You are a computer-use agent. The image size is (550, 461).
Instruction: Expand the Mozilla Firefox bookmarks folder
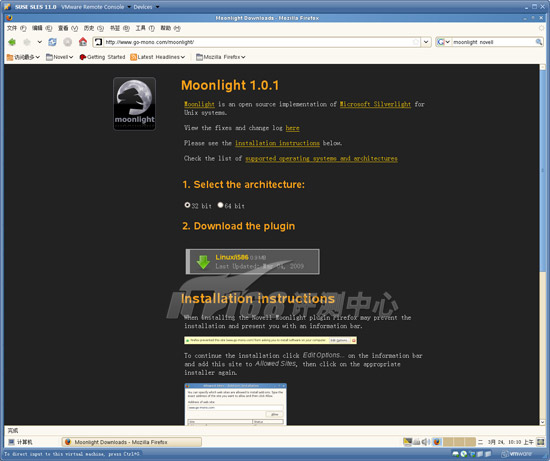click(x=221, y=57)
